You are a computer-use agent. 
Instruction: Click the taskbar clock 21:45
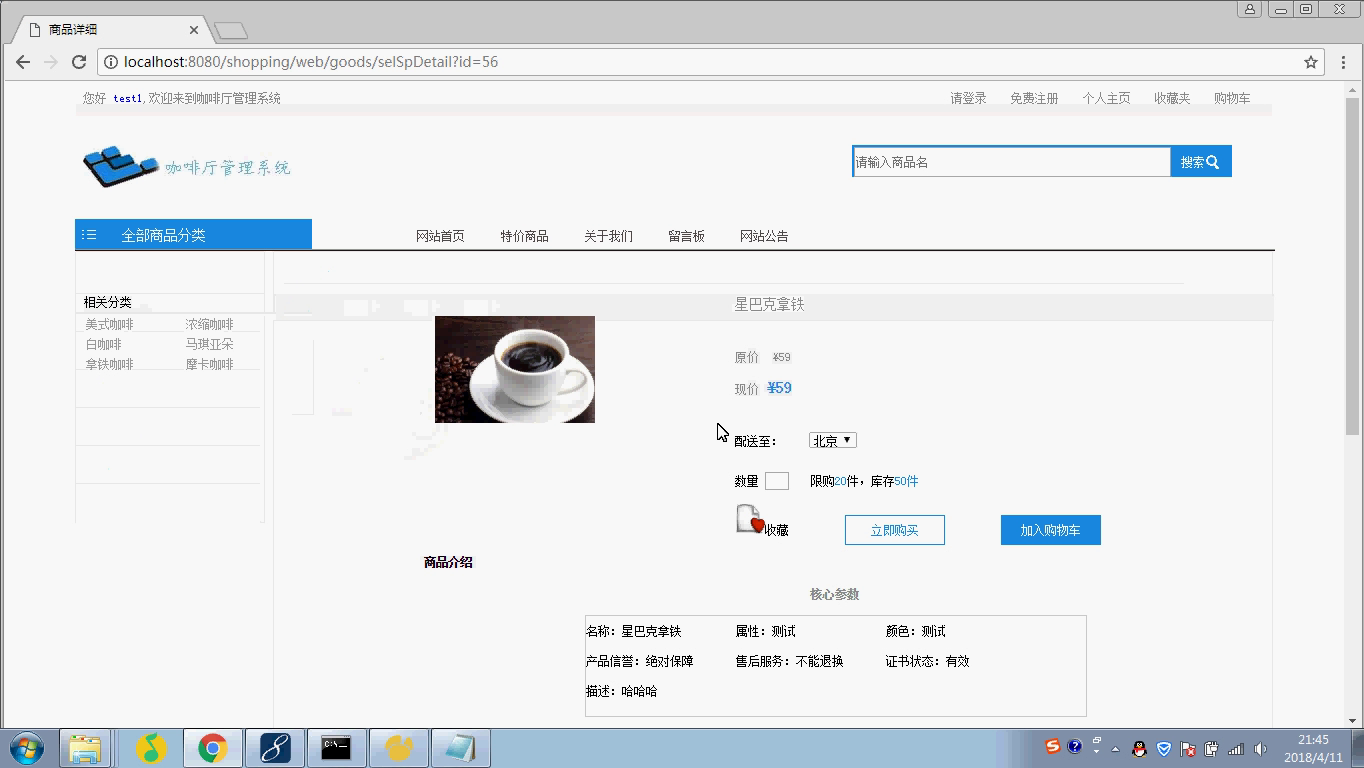point(1313,740)
